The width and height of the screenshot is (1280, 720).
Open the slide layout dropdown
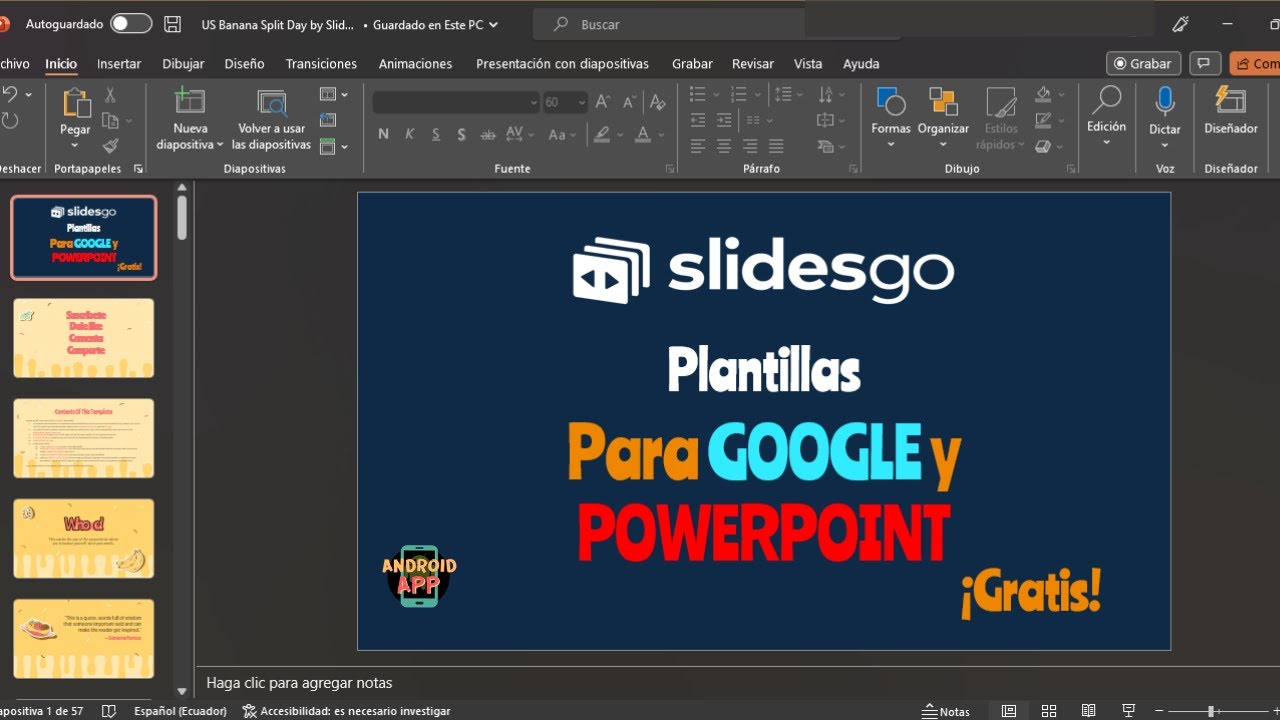pyautogui.click(x=334, y=95)
